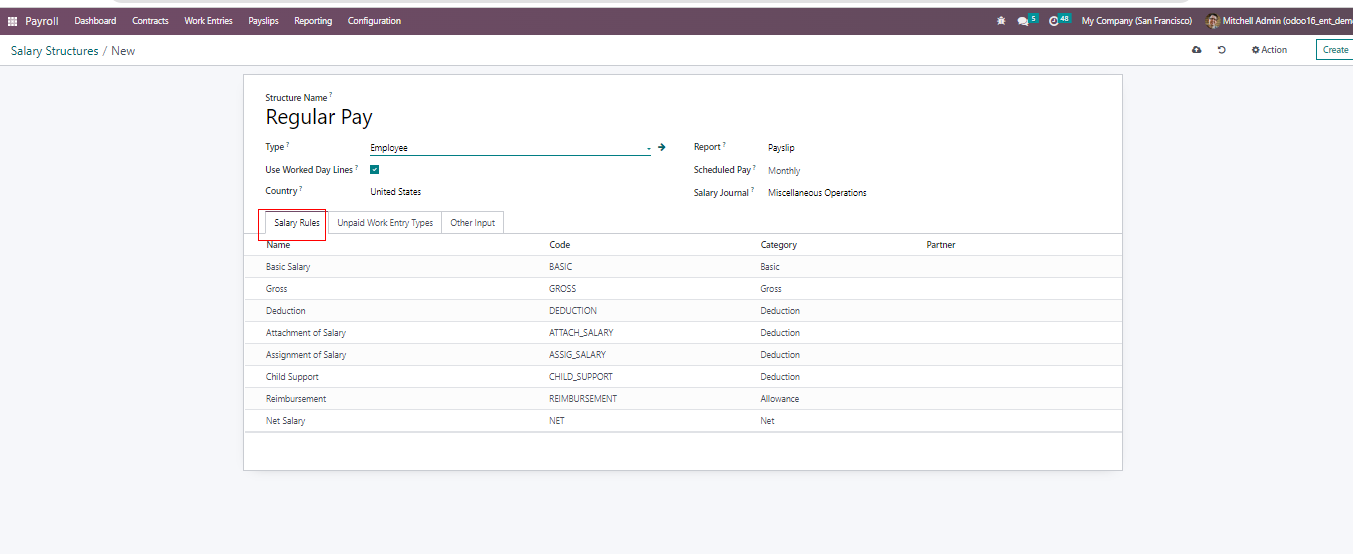Open the Type external link arrow

tap(662, 147)
